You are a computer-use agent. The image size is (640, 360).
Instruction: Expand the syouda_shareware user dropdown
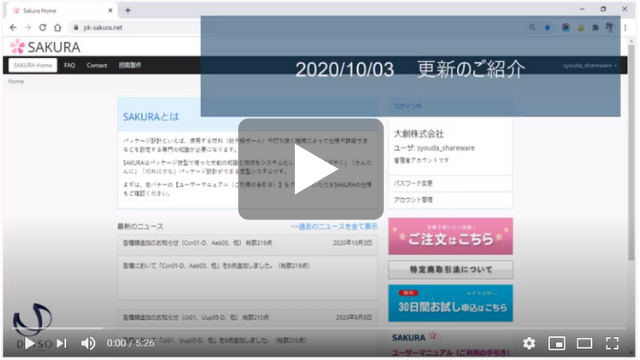click(x=589, y=65)
